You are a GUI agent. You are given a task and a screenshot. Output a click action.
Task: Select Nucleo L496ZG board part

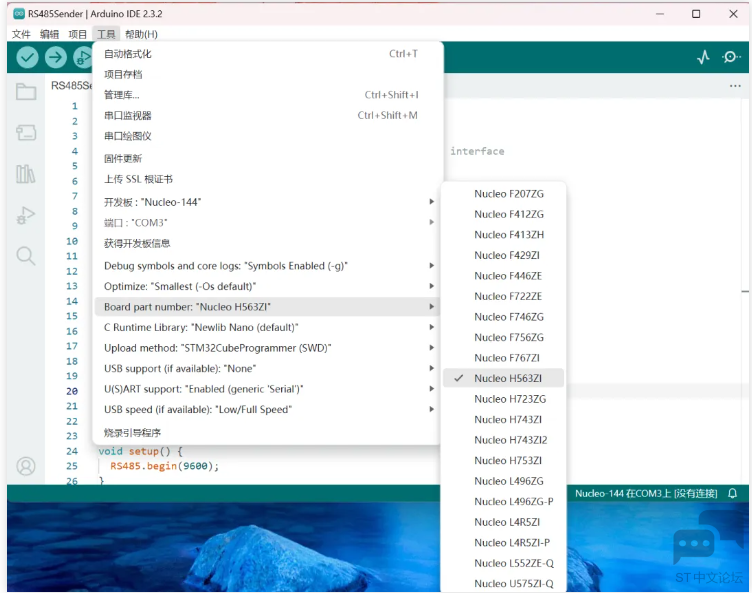point(503,481)
